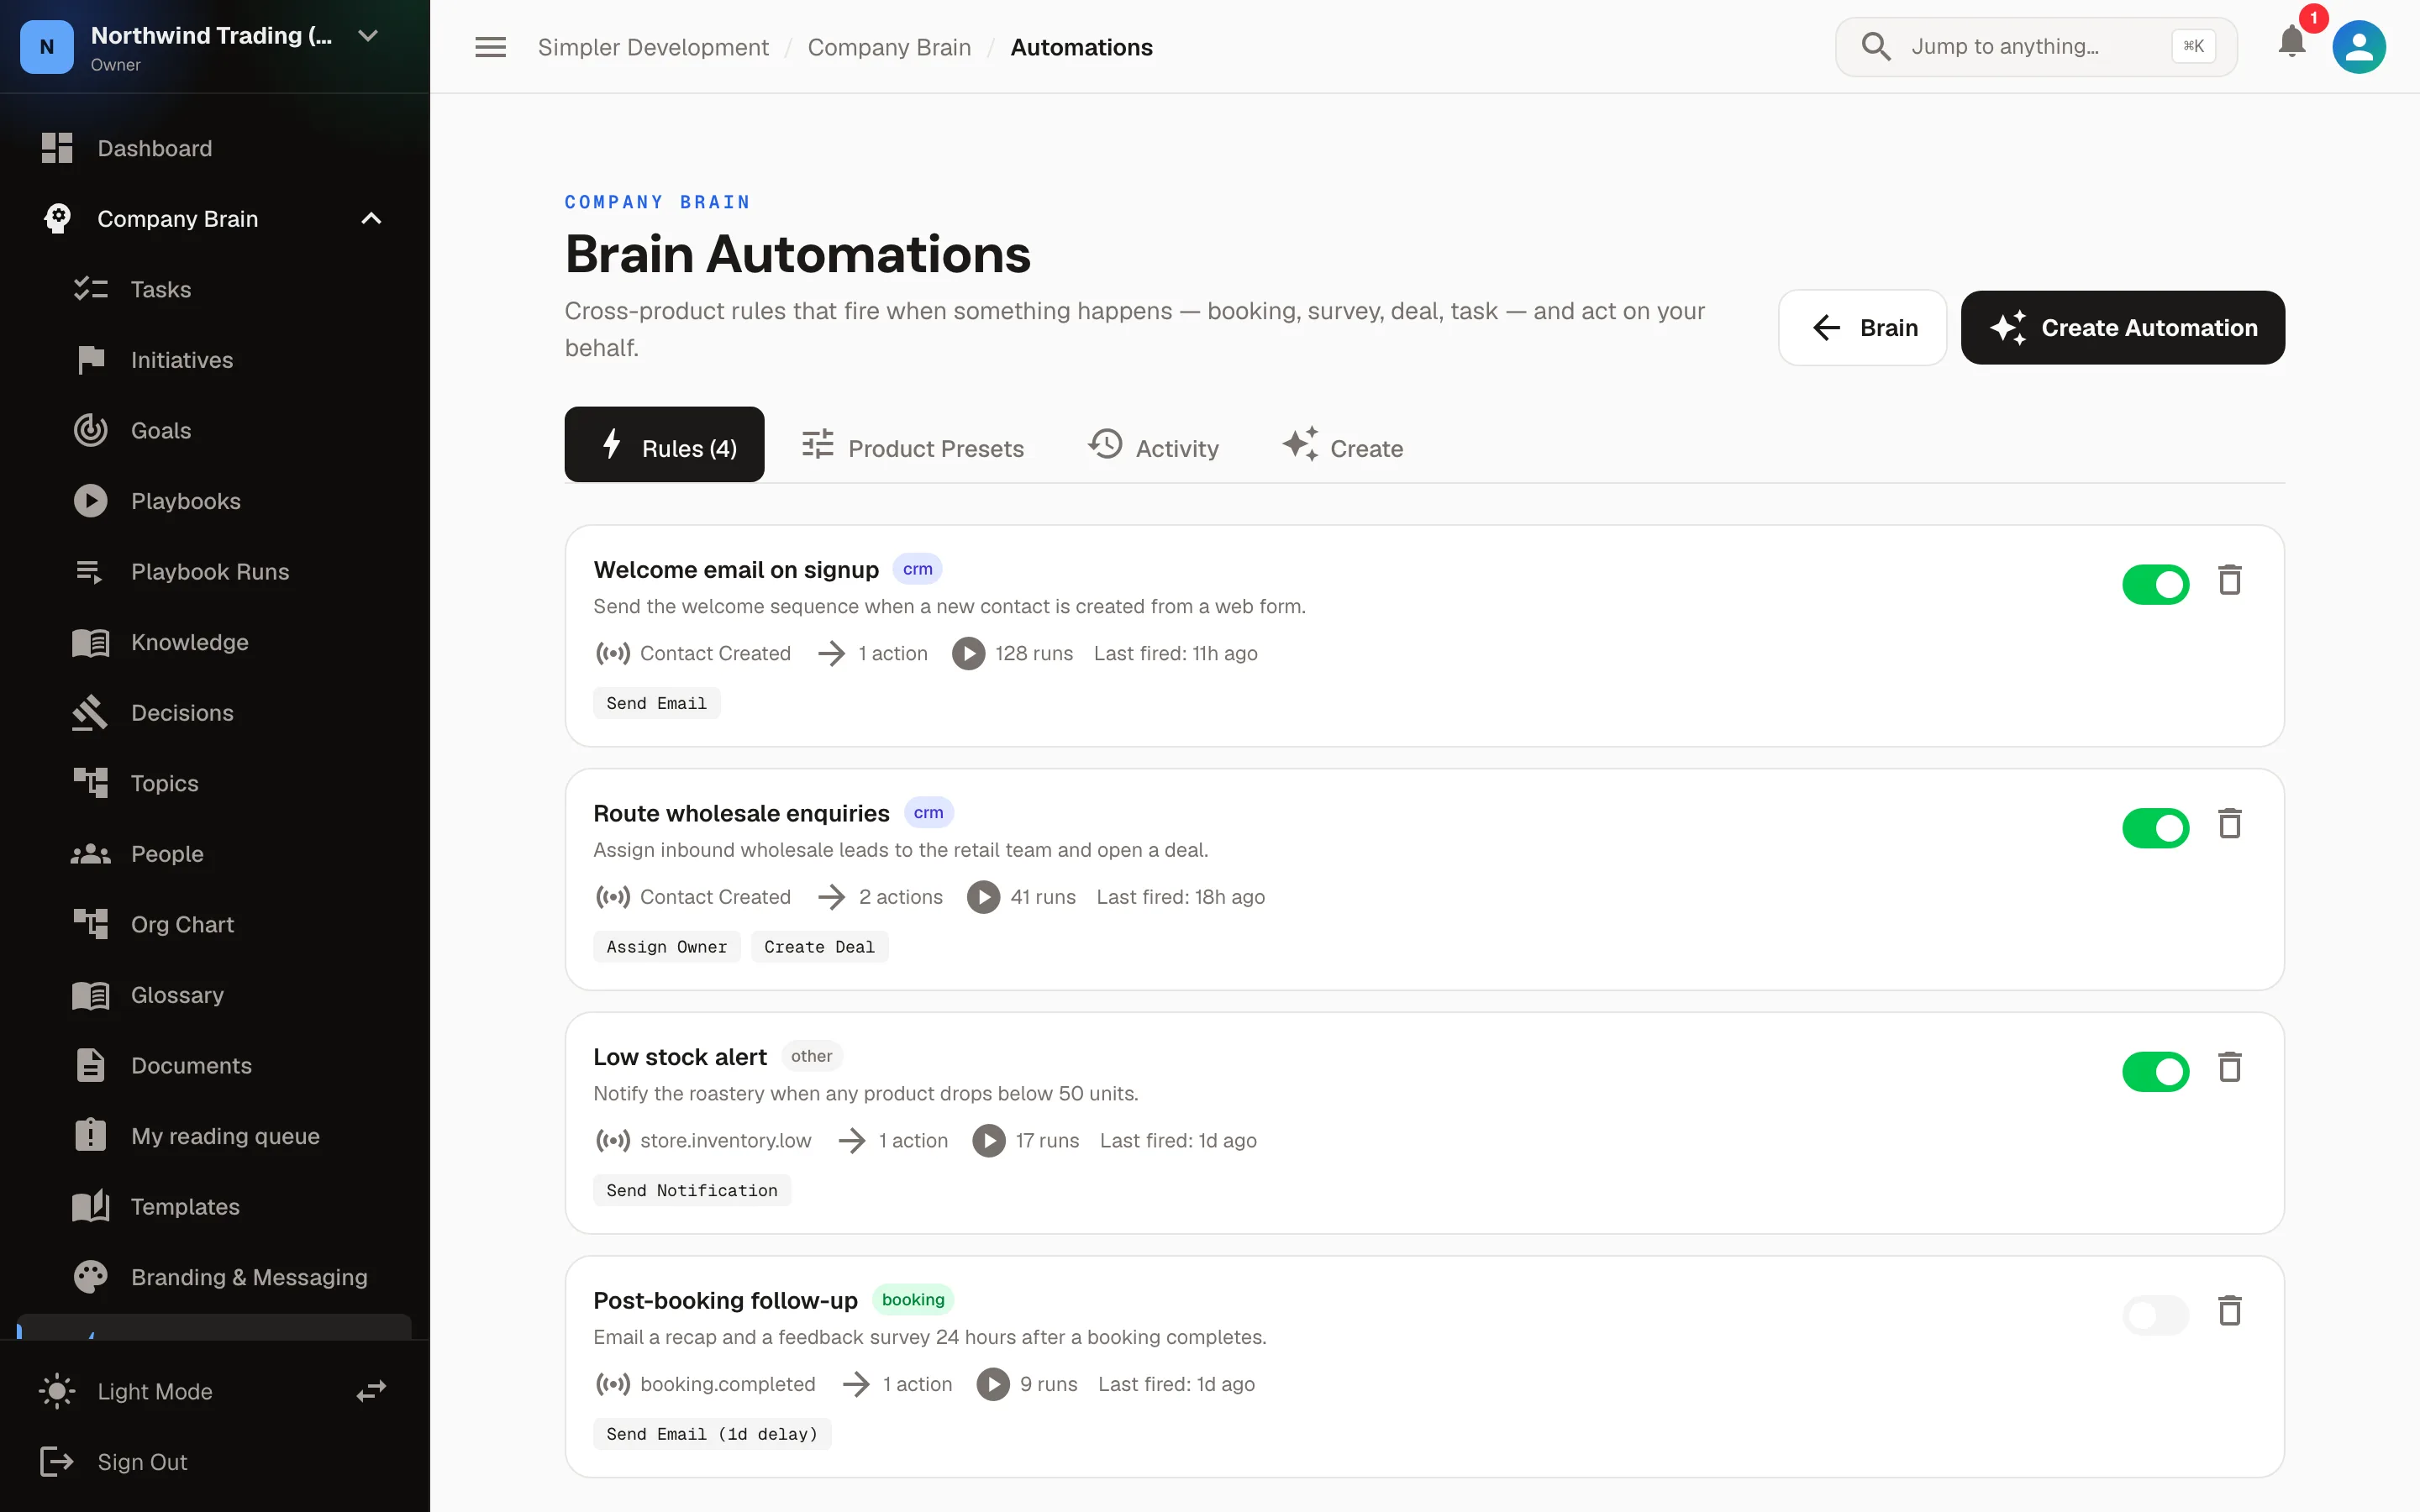Click the swap arrows icon beside Light Mode

[x=371, y=1391]
